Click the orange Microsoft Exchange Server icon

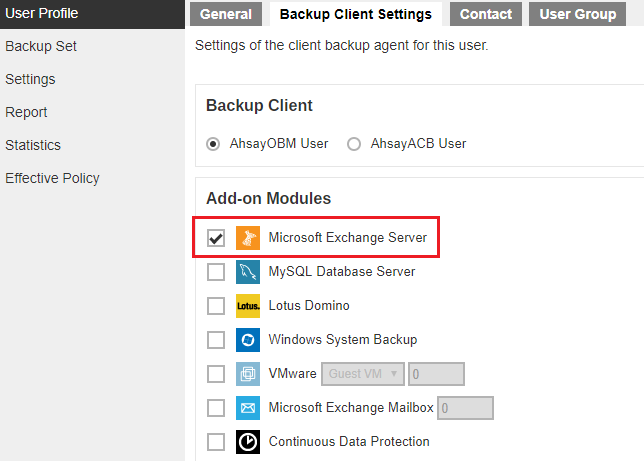tap(248, 237)
